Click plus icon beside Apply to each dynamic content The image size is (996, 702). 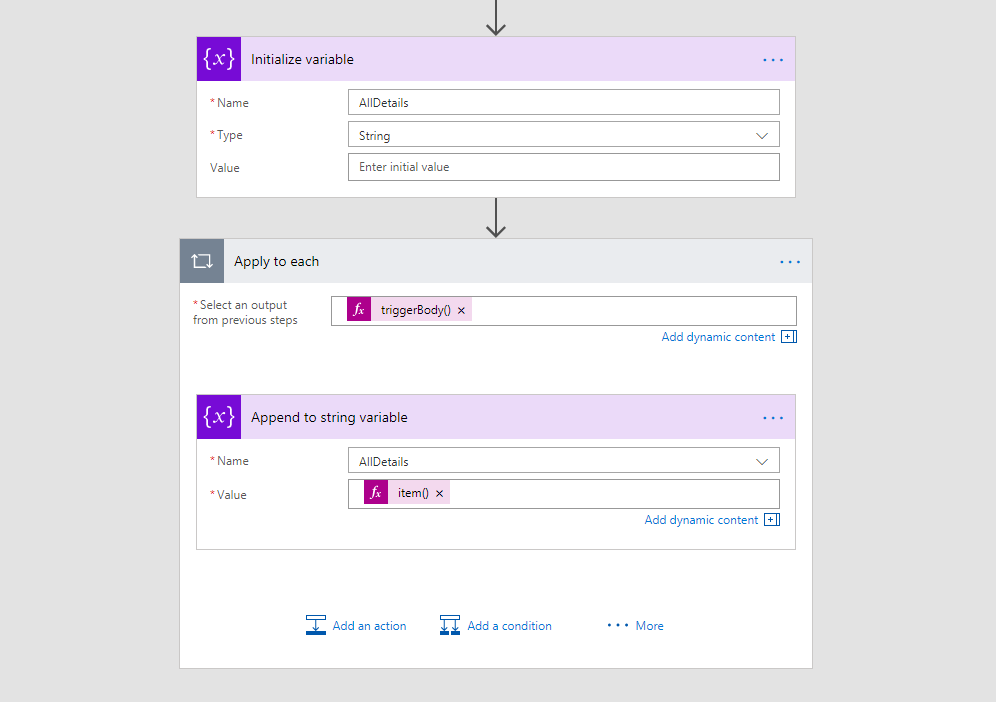789,337
